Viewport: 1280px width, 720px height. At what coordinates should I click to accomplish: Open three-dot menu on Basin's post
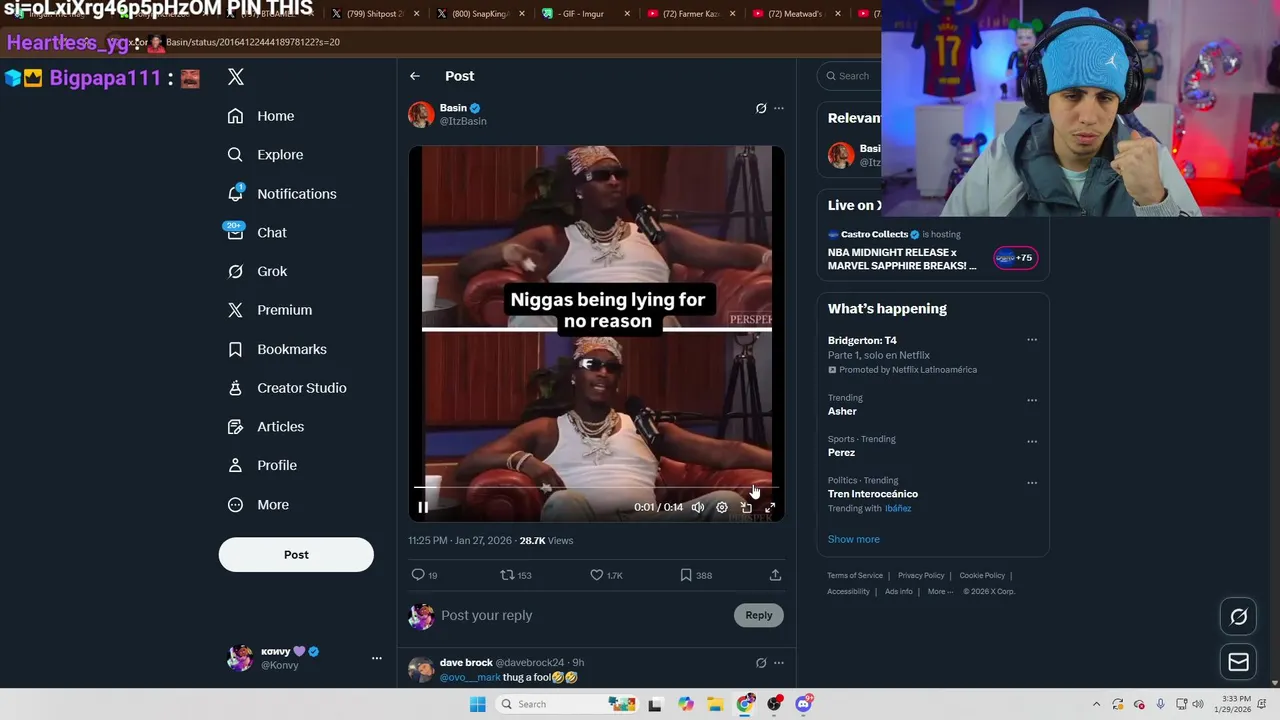[779, 108]
